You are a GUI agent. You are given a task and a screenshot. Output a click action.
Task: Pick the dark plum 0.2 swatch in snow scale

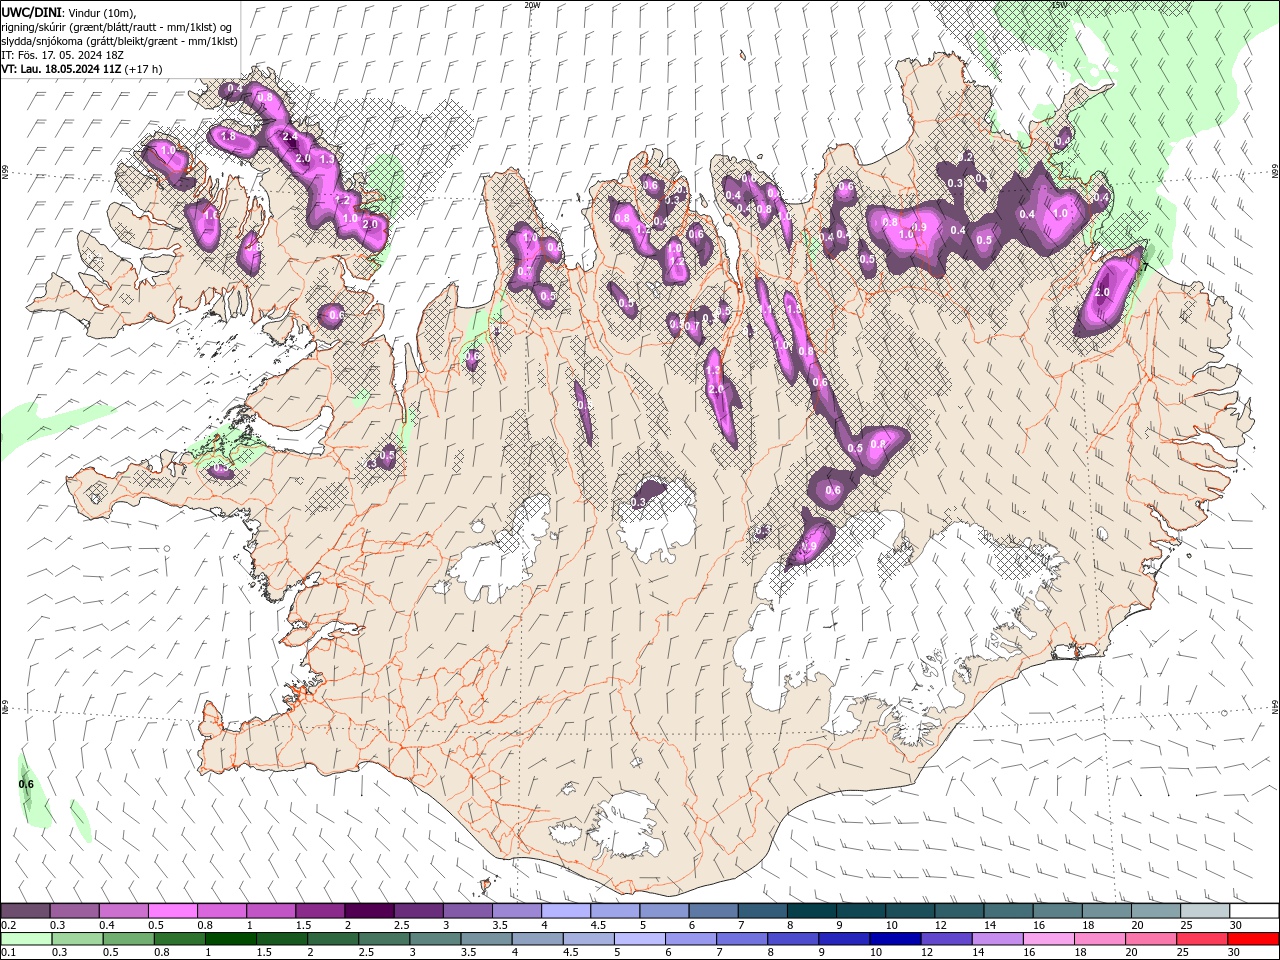(x=25, y=910)
